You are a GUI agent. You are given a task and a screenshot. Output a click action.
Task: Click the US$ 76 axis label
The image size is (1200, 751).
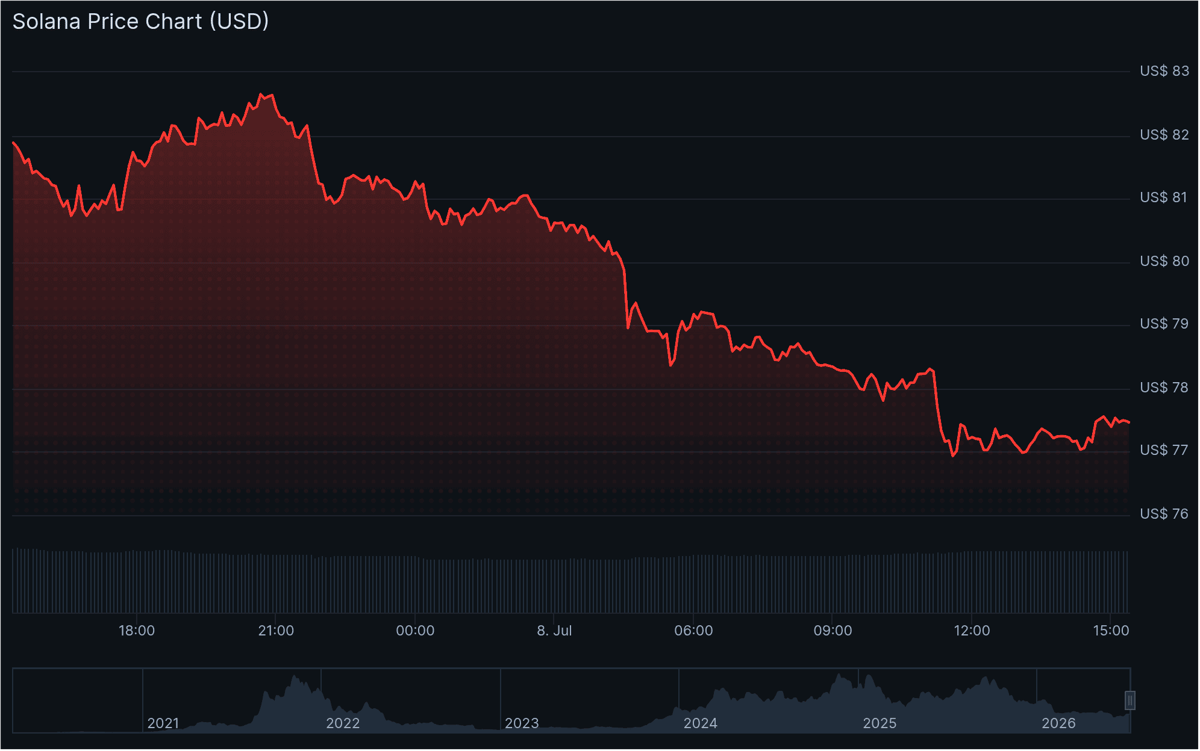coord(1164,514)
